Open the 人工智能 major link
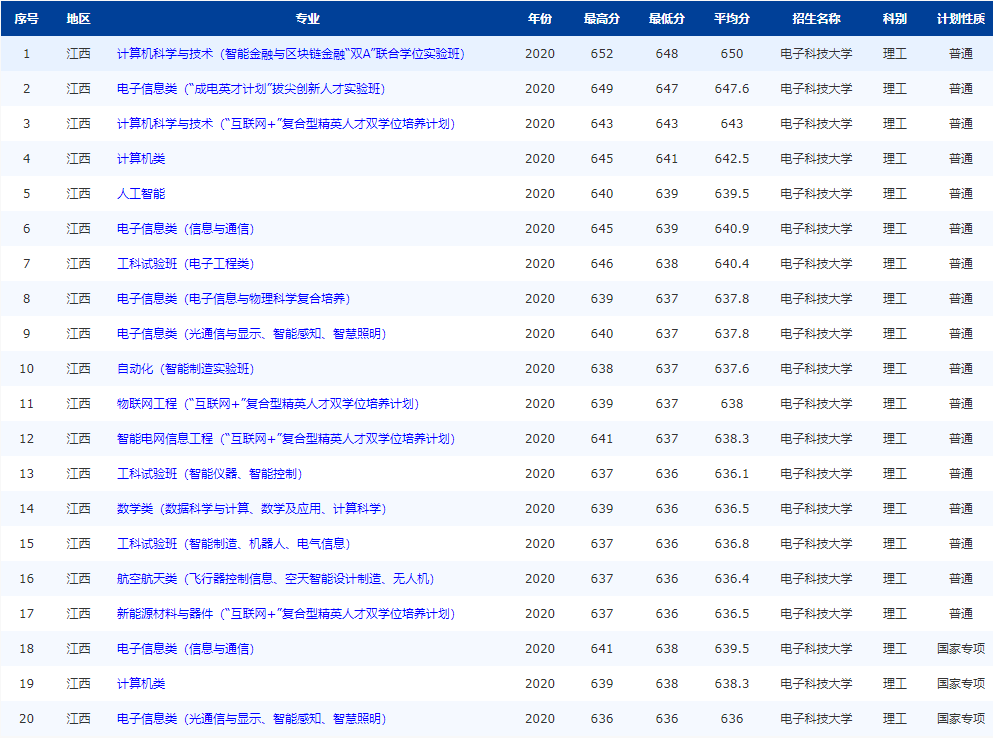Viewport: 993px width, 738px height. pos(141,193)
